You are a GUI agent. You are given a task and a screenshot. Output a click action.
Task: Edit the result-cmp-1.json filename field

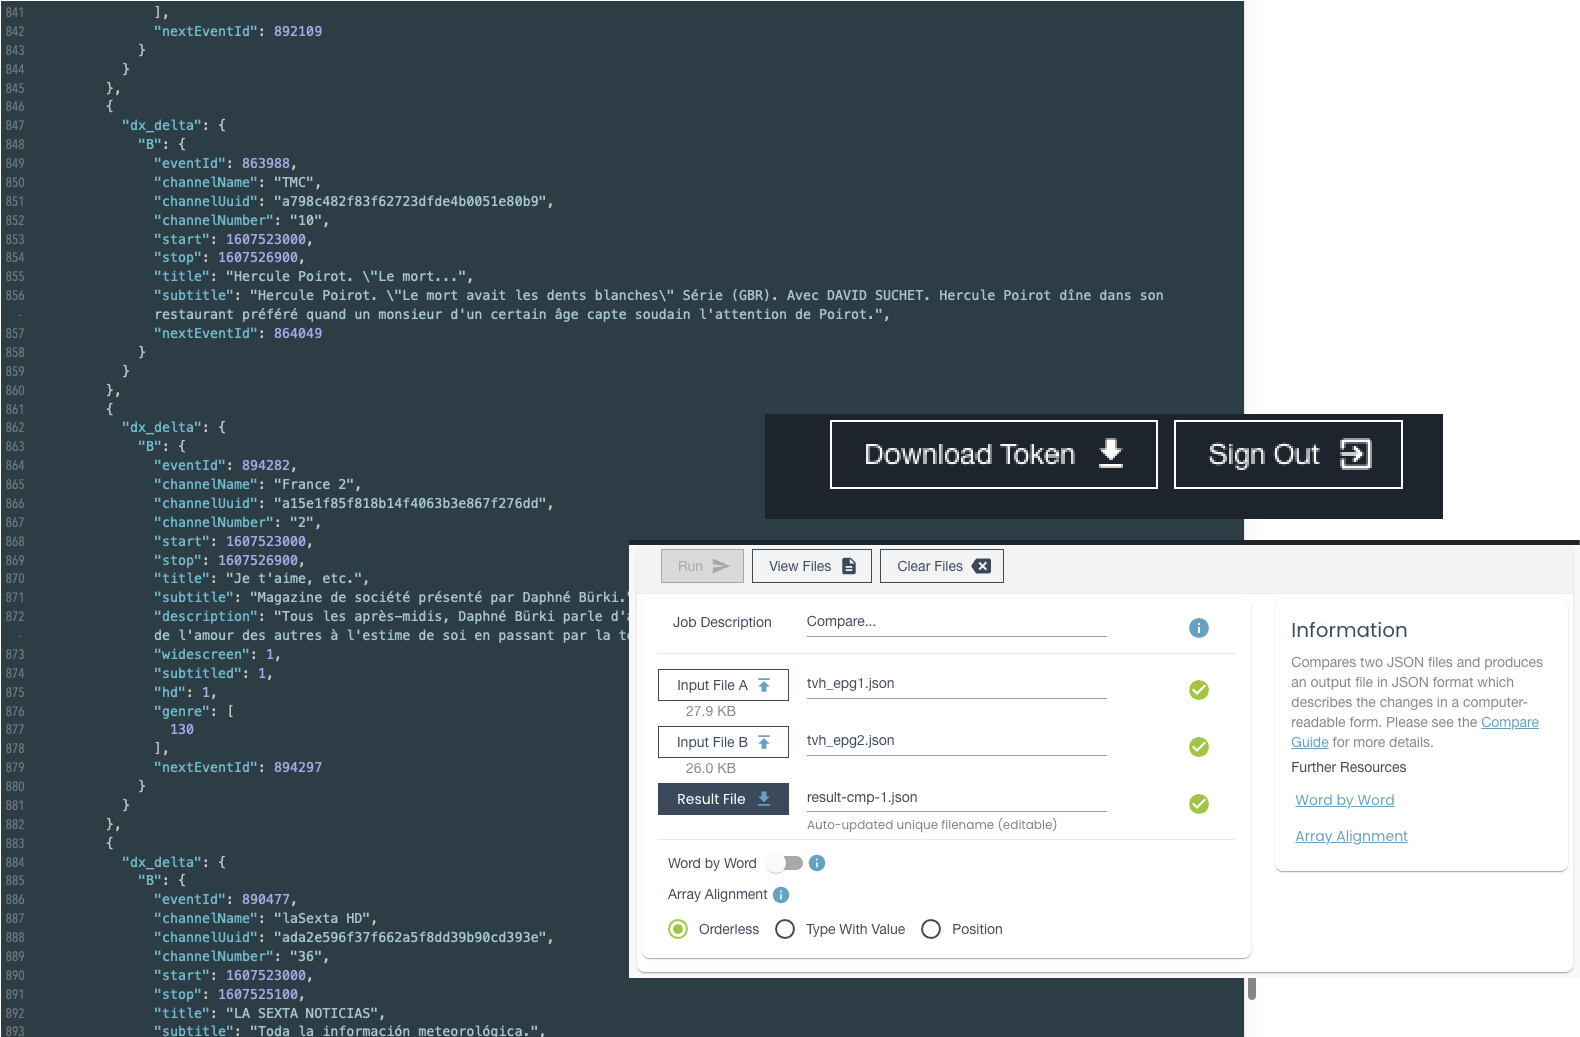[955, 798]
